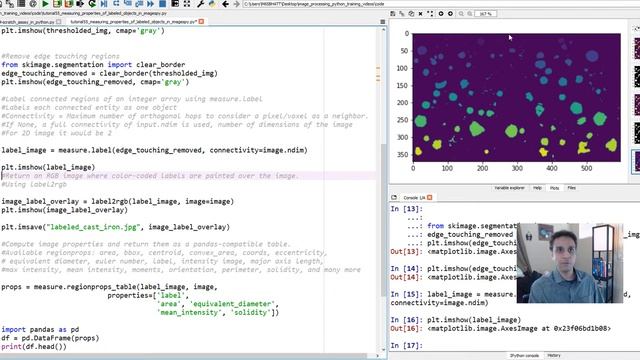Click 'from skimage.segmentation import clear_border' line in editor
This screenshot has height=360, width=640.
point(93,64)
